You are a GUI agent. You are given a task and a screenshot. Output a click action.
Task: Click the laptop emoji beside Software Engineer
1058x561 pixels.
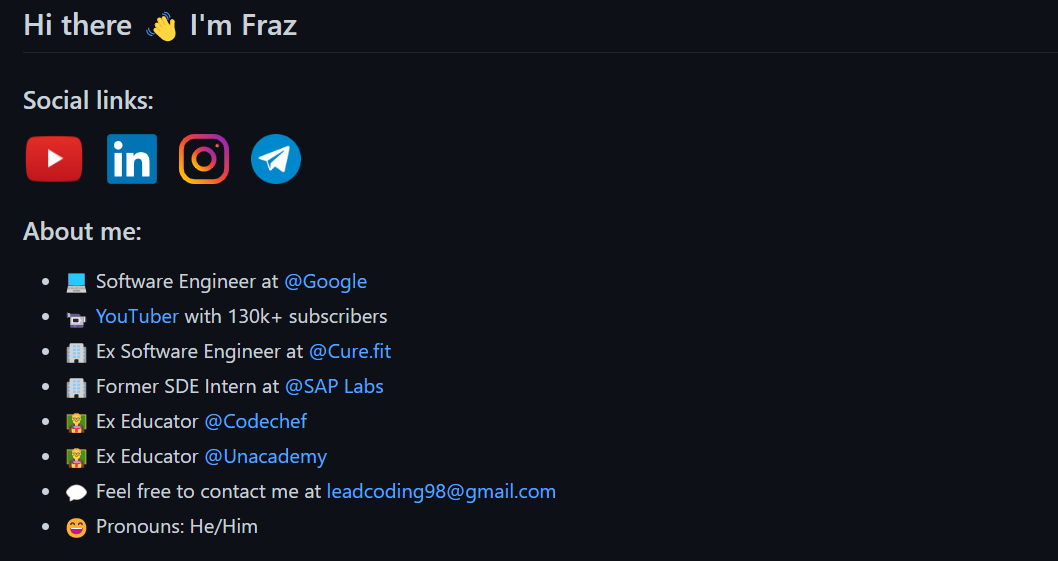[x=76, y=282]
